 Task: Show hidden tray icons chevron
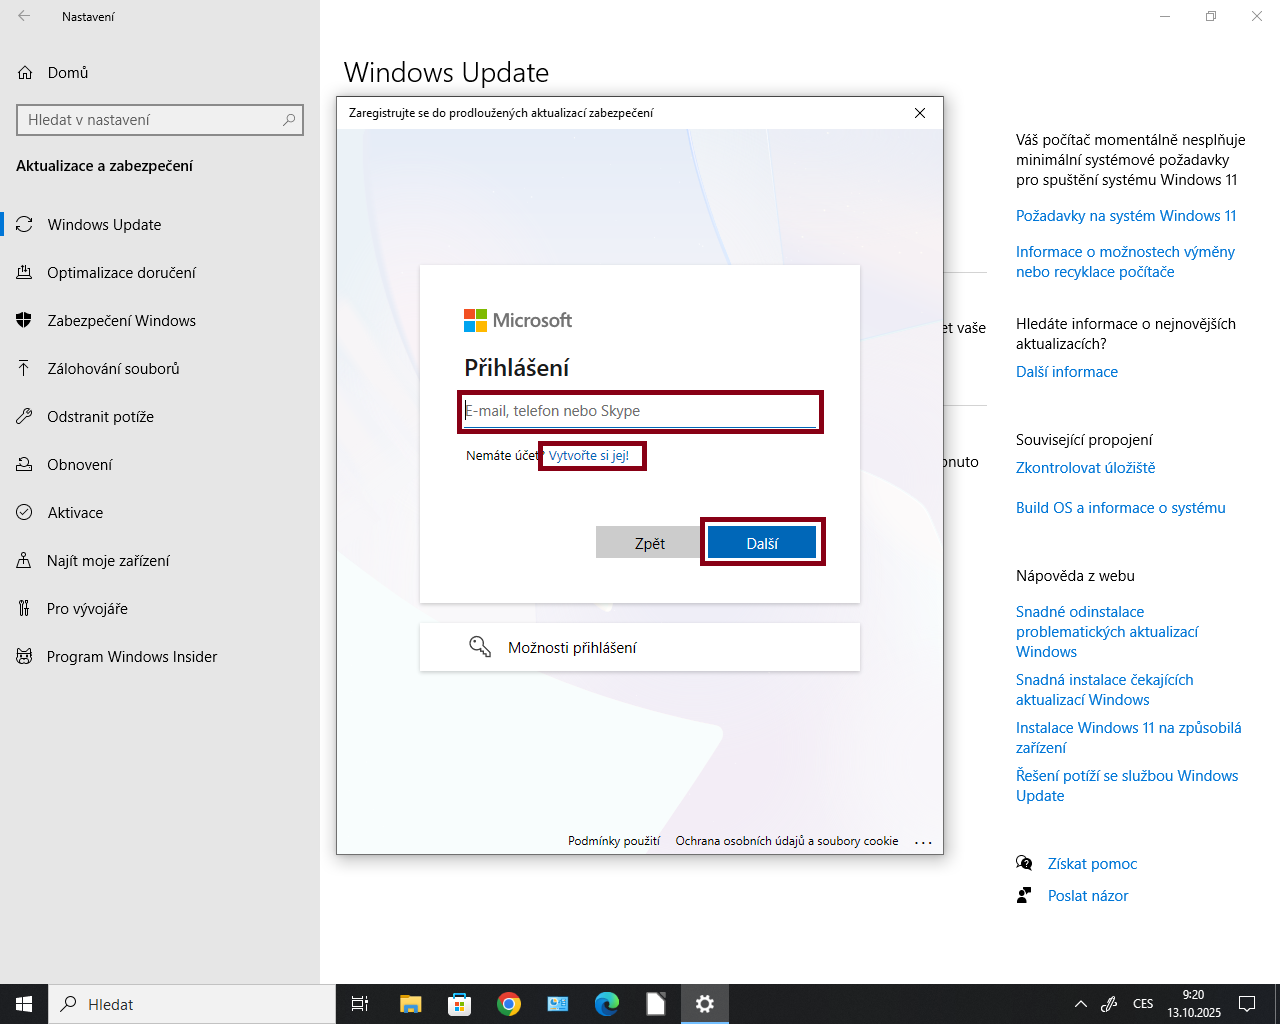(x=1080, y=1004)
